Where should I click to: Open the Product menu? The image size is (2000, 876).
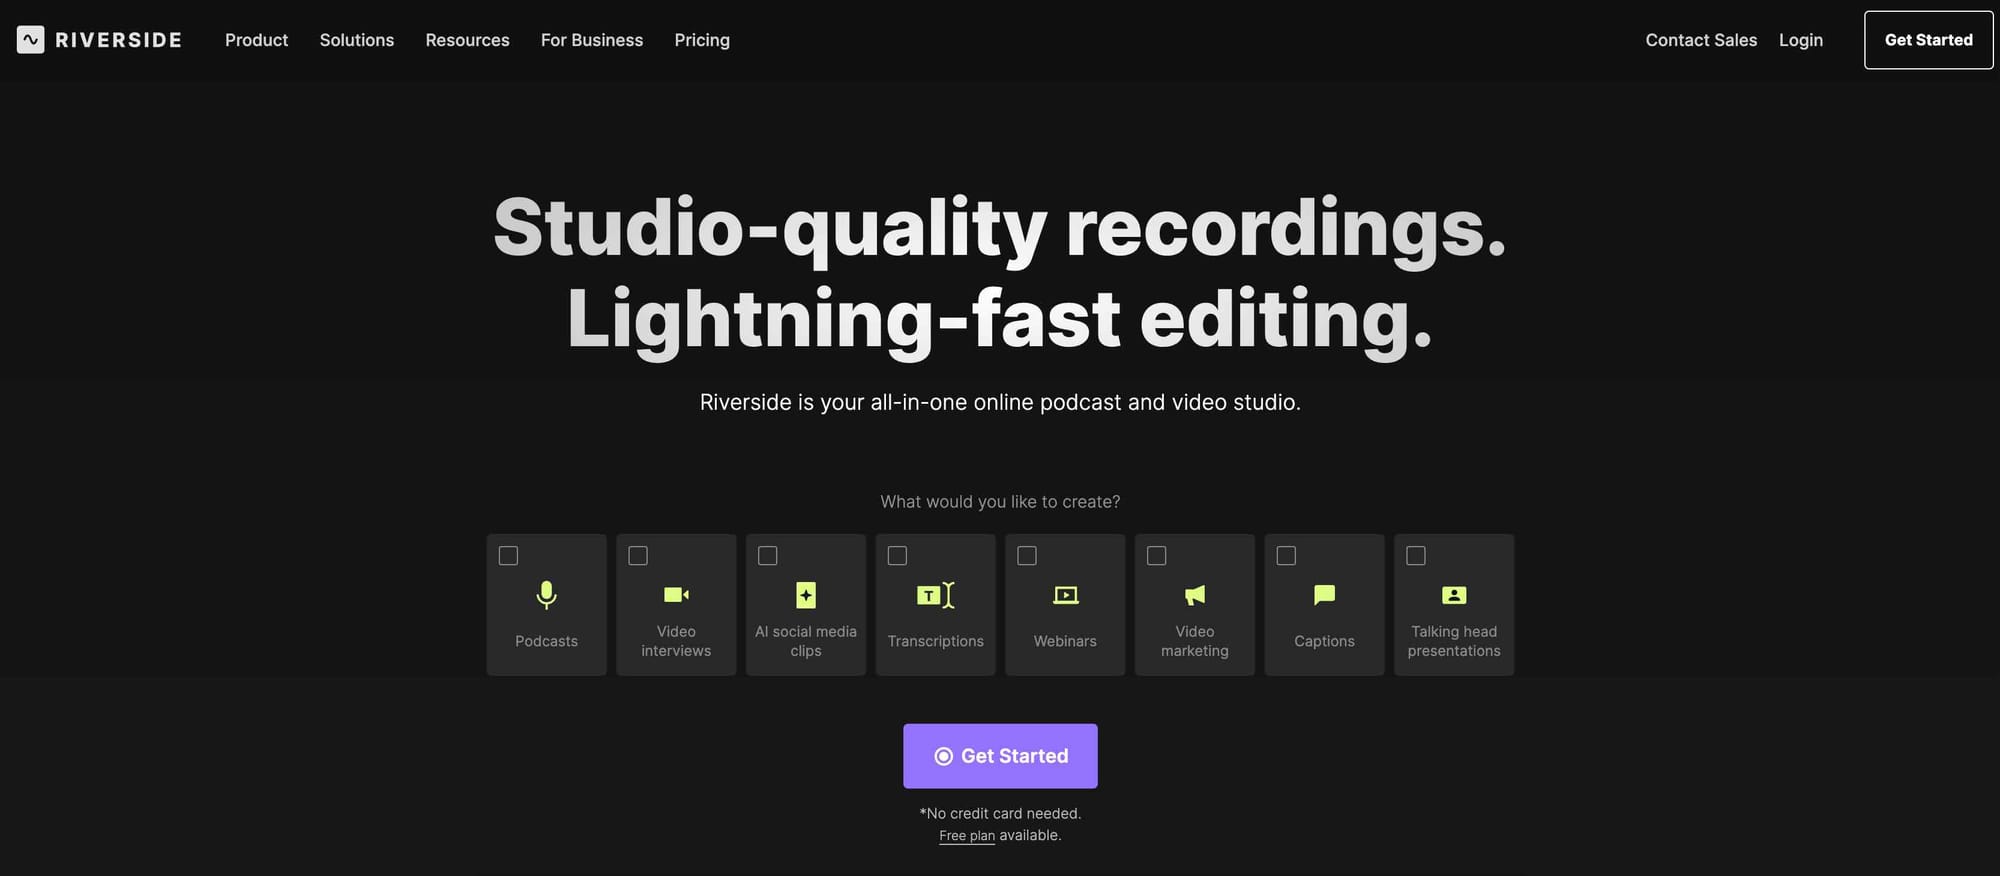click(x=256, y=40)
